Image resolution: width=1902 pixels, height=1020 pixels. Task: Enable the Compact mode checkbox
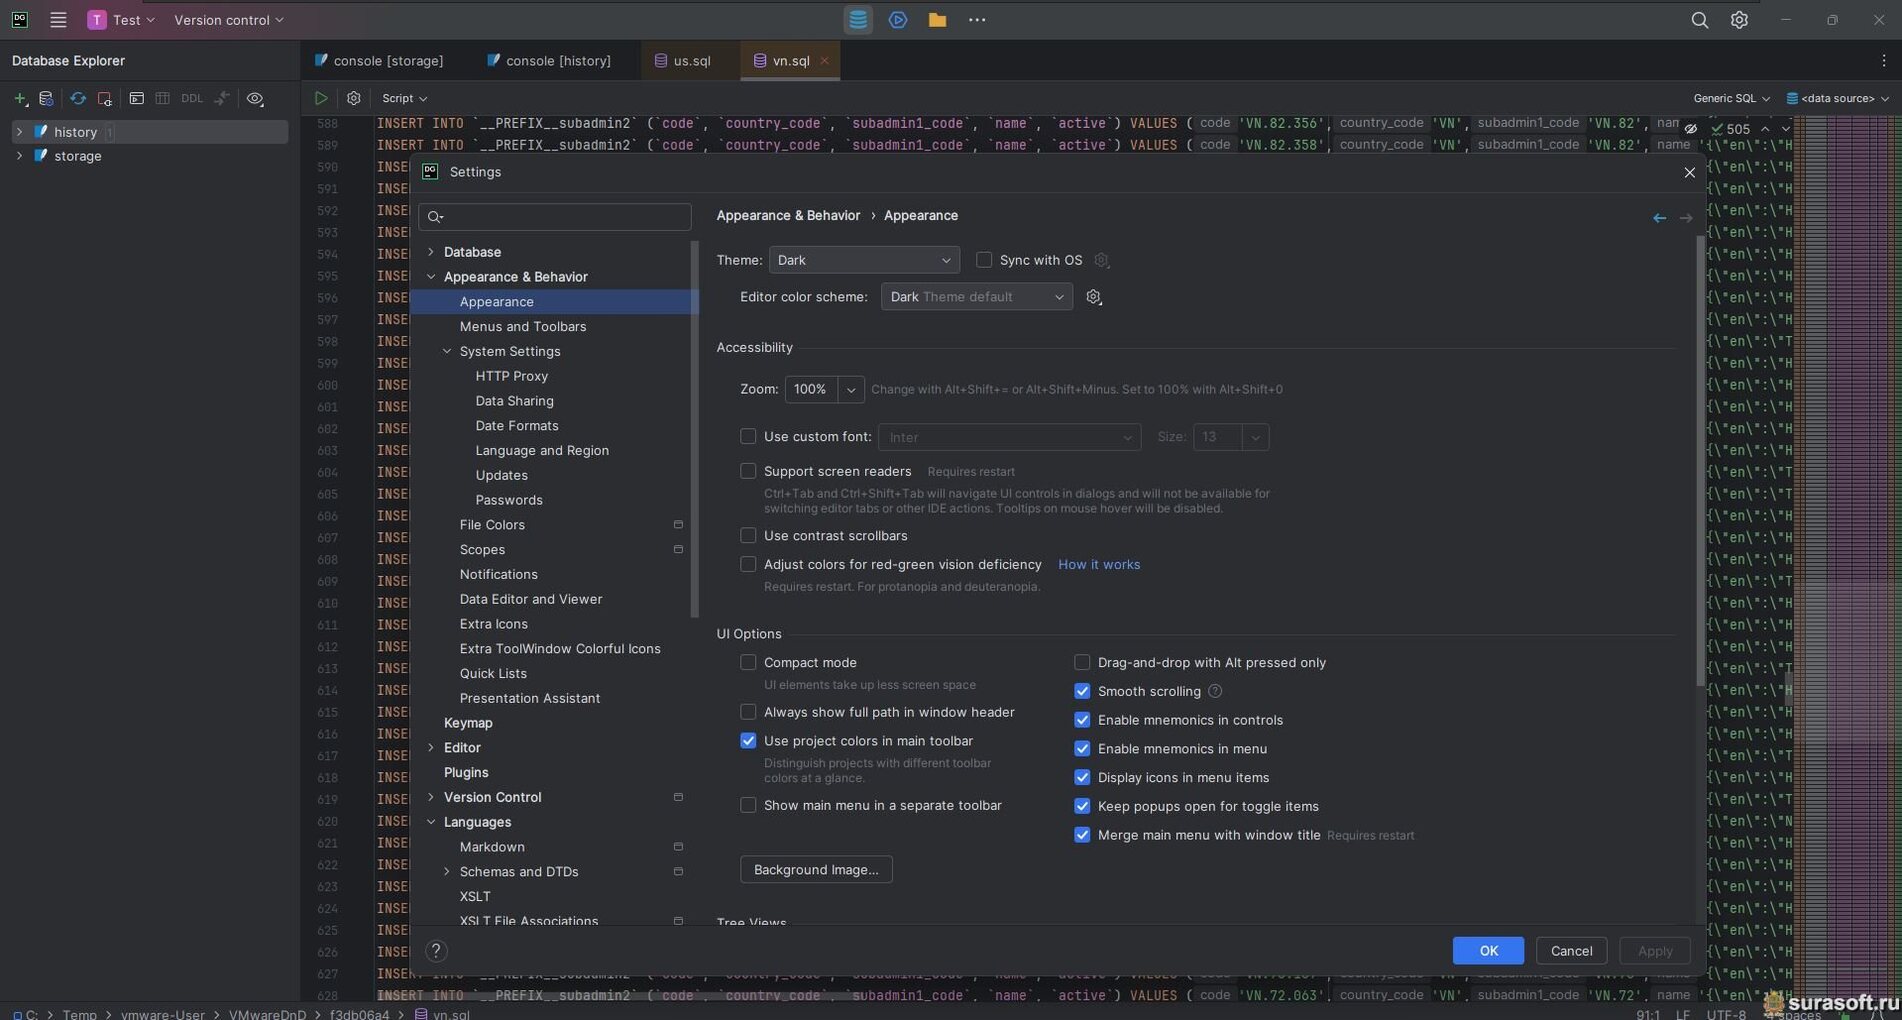point(748,663)
